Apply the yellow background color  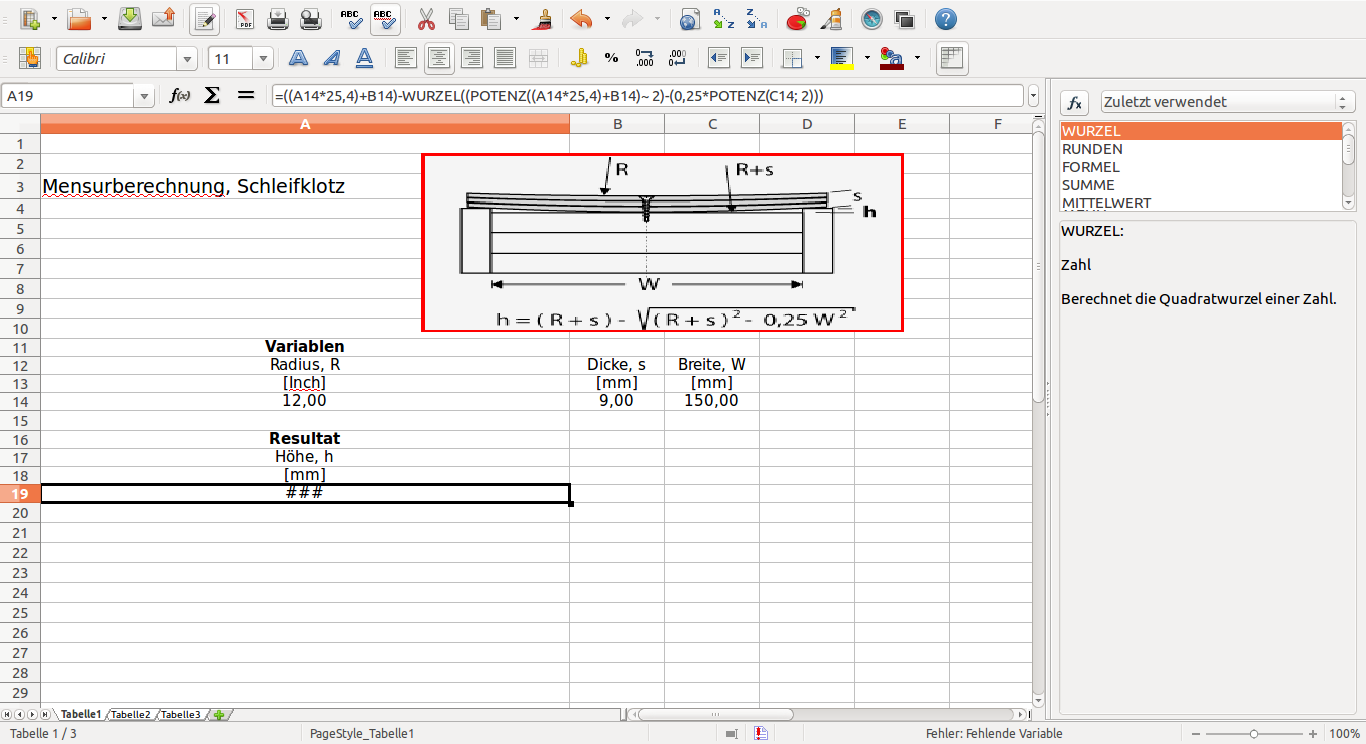coord(840,58)
